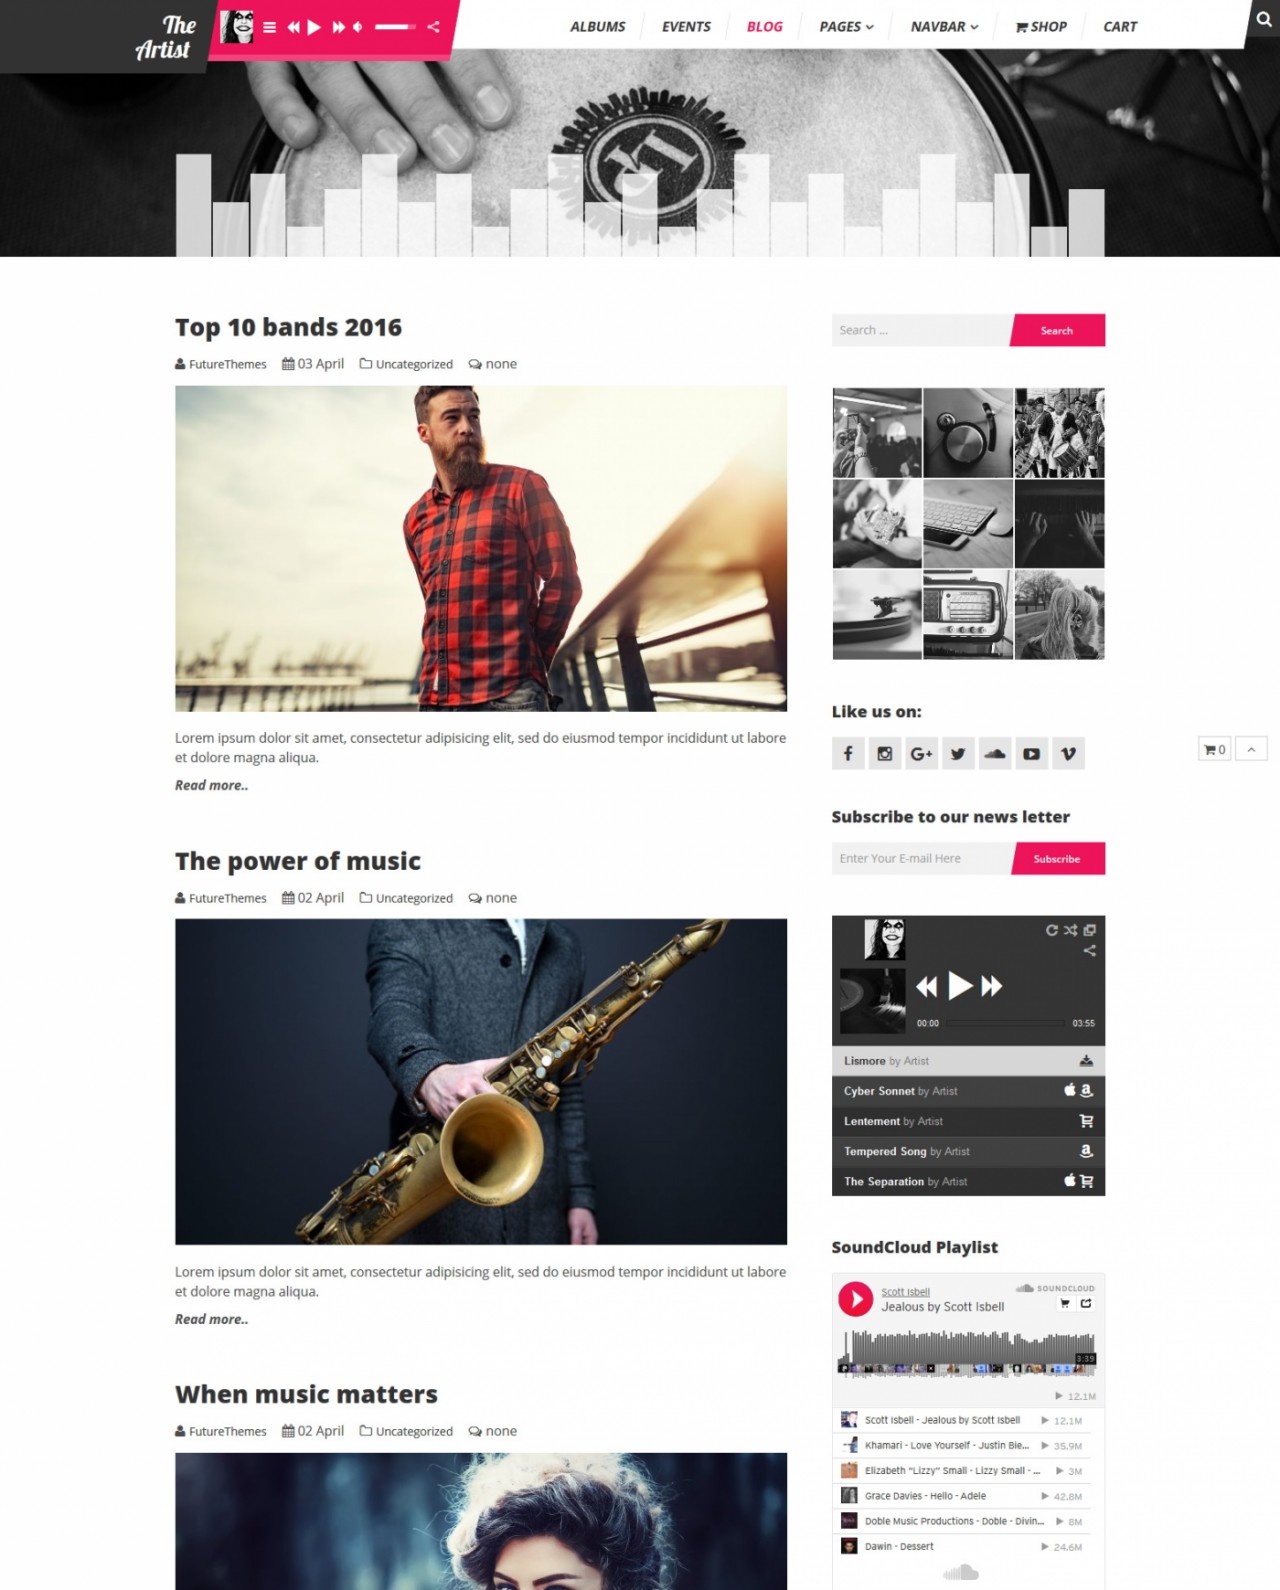1280x1590 pixels.
Task: Adjust the volume slider in top player
Action: tap(395, 27)
